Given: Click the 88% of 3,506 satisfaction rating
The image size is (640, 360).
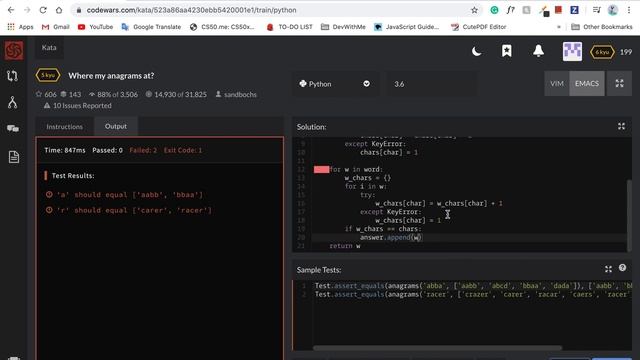Looking at the screenshot, I should coord(113,94).
